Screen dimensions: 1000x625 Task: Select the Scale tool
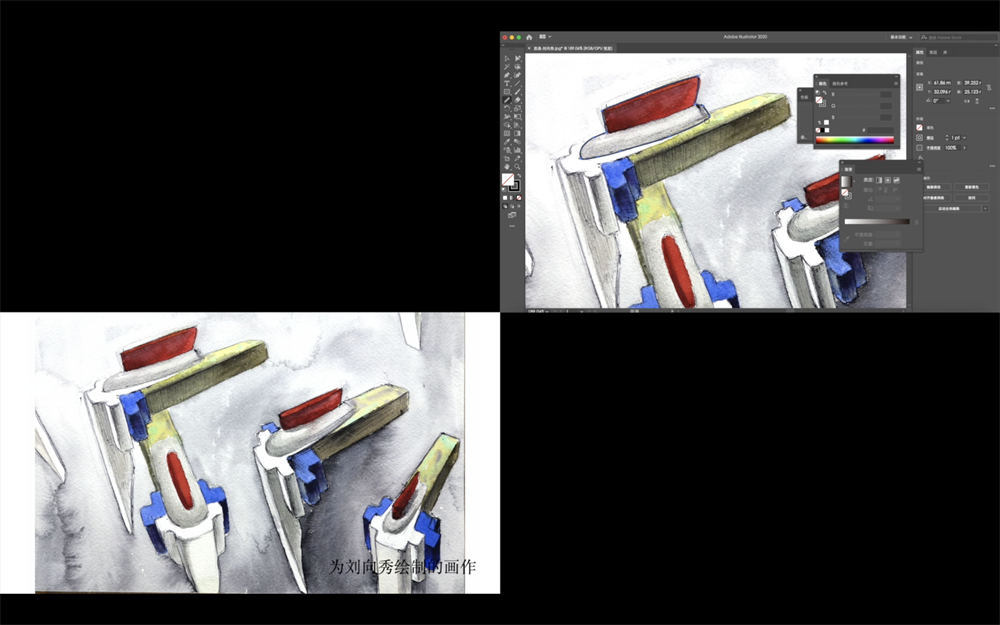(x=517, y=108)
